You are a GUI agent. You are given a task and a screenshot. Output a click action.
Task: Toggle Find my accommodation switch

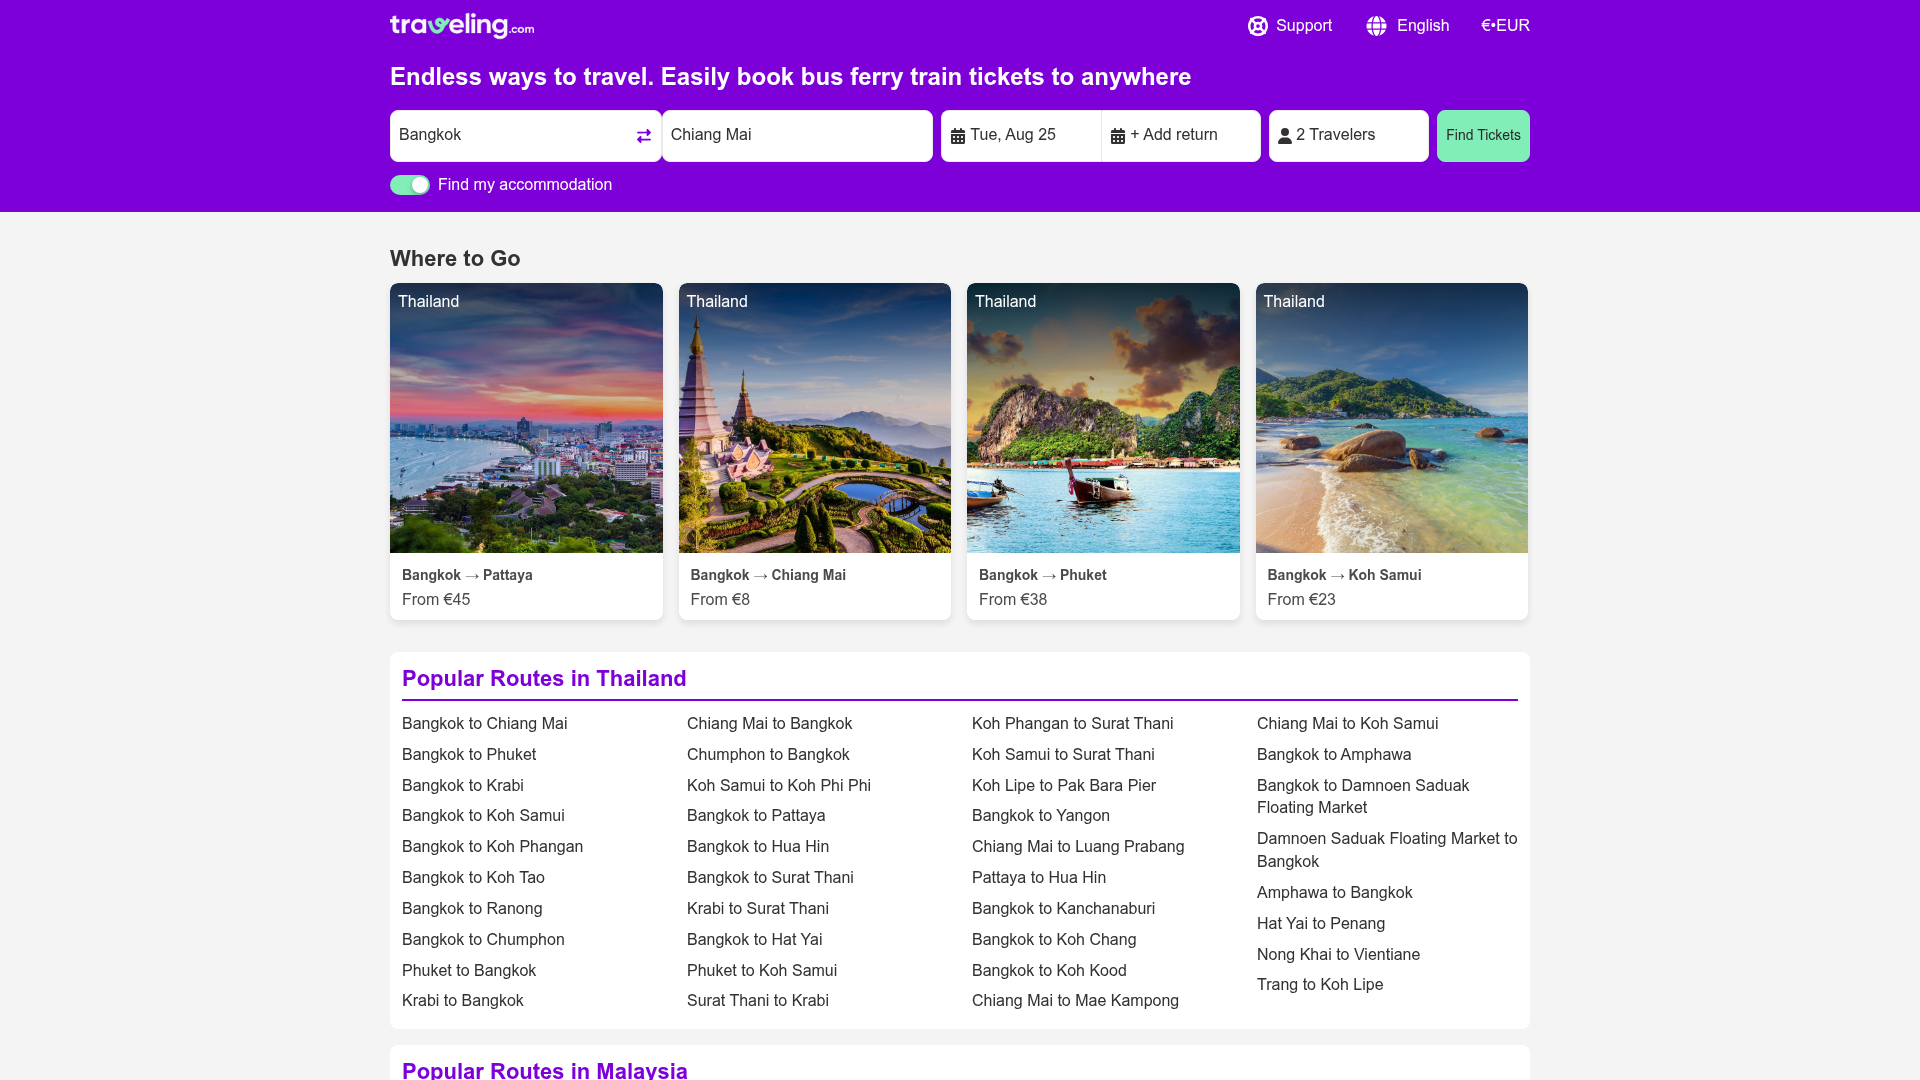(x=410, y=185)
